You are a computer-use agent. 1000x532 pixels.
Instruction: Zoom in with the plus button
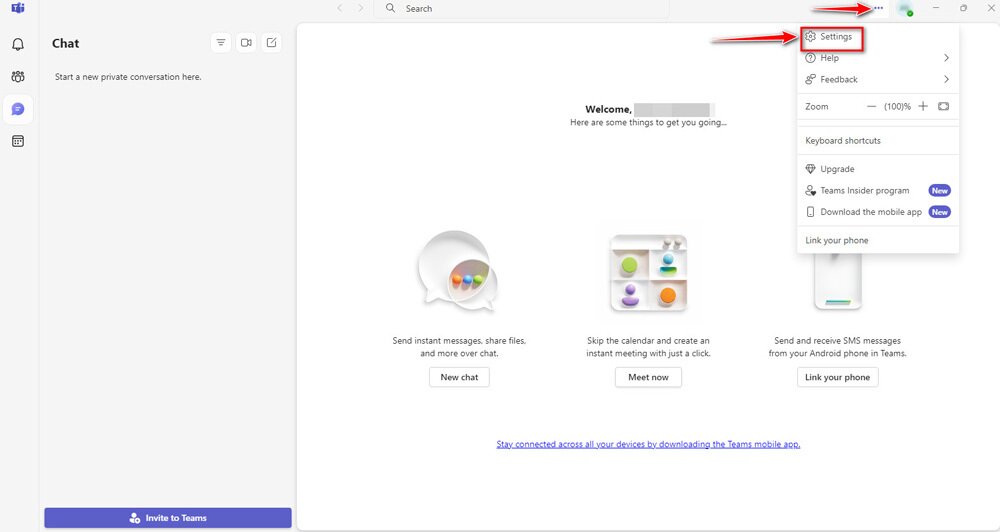click(923, 107)
